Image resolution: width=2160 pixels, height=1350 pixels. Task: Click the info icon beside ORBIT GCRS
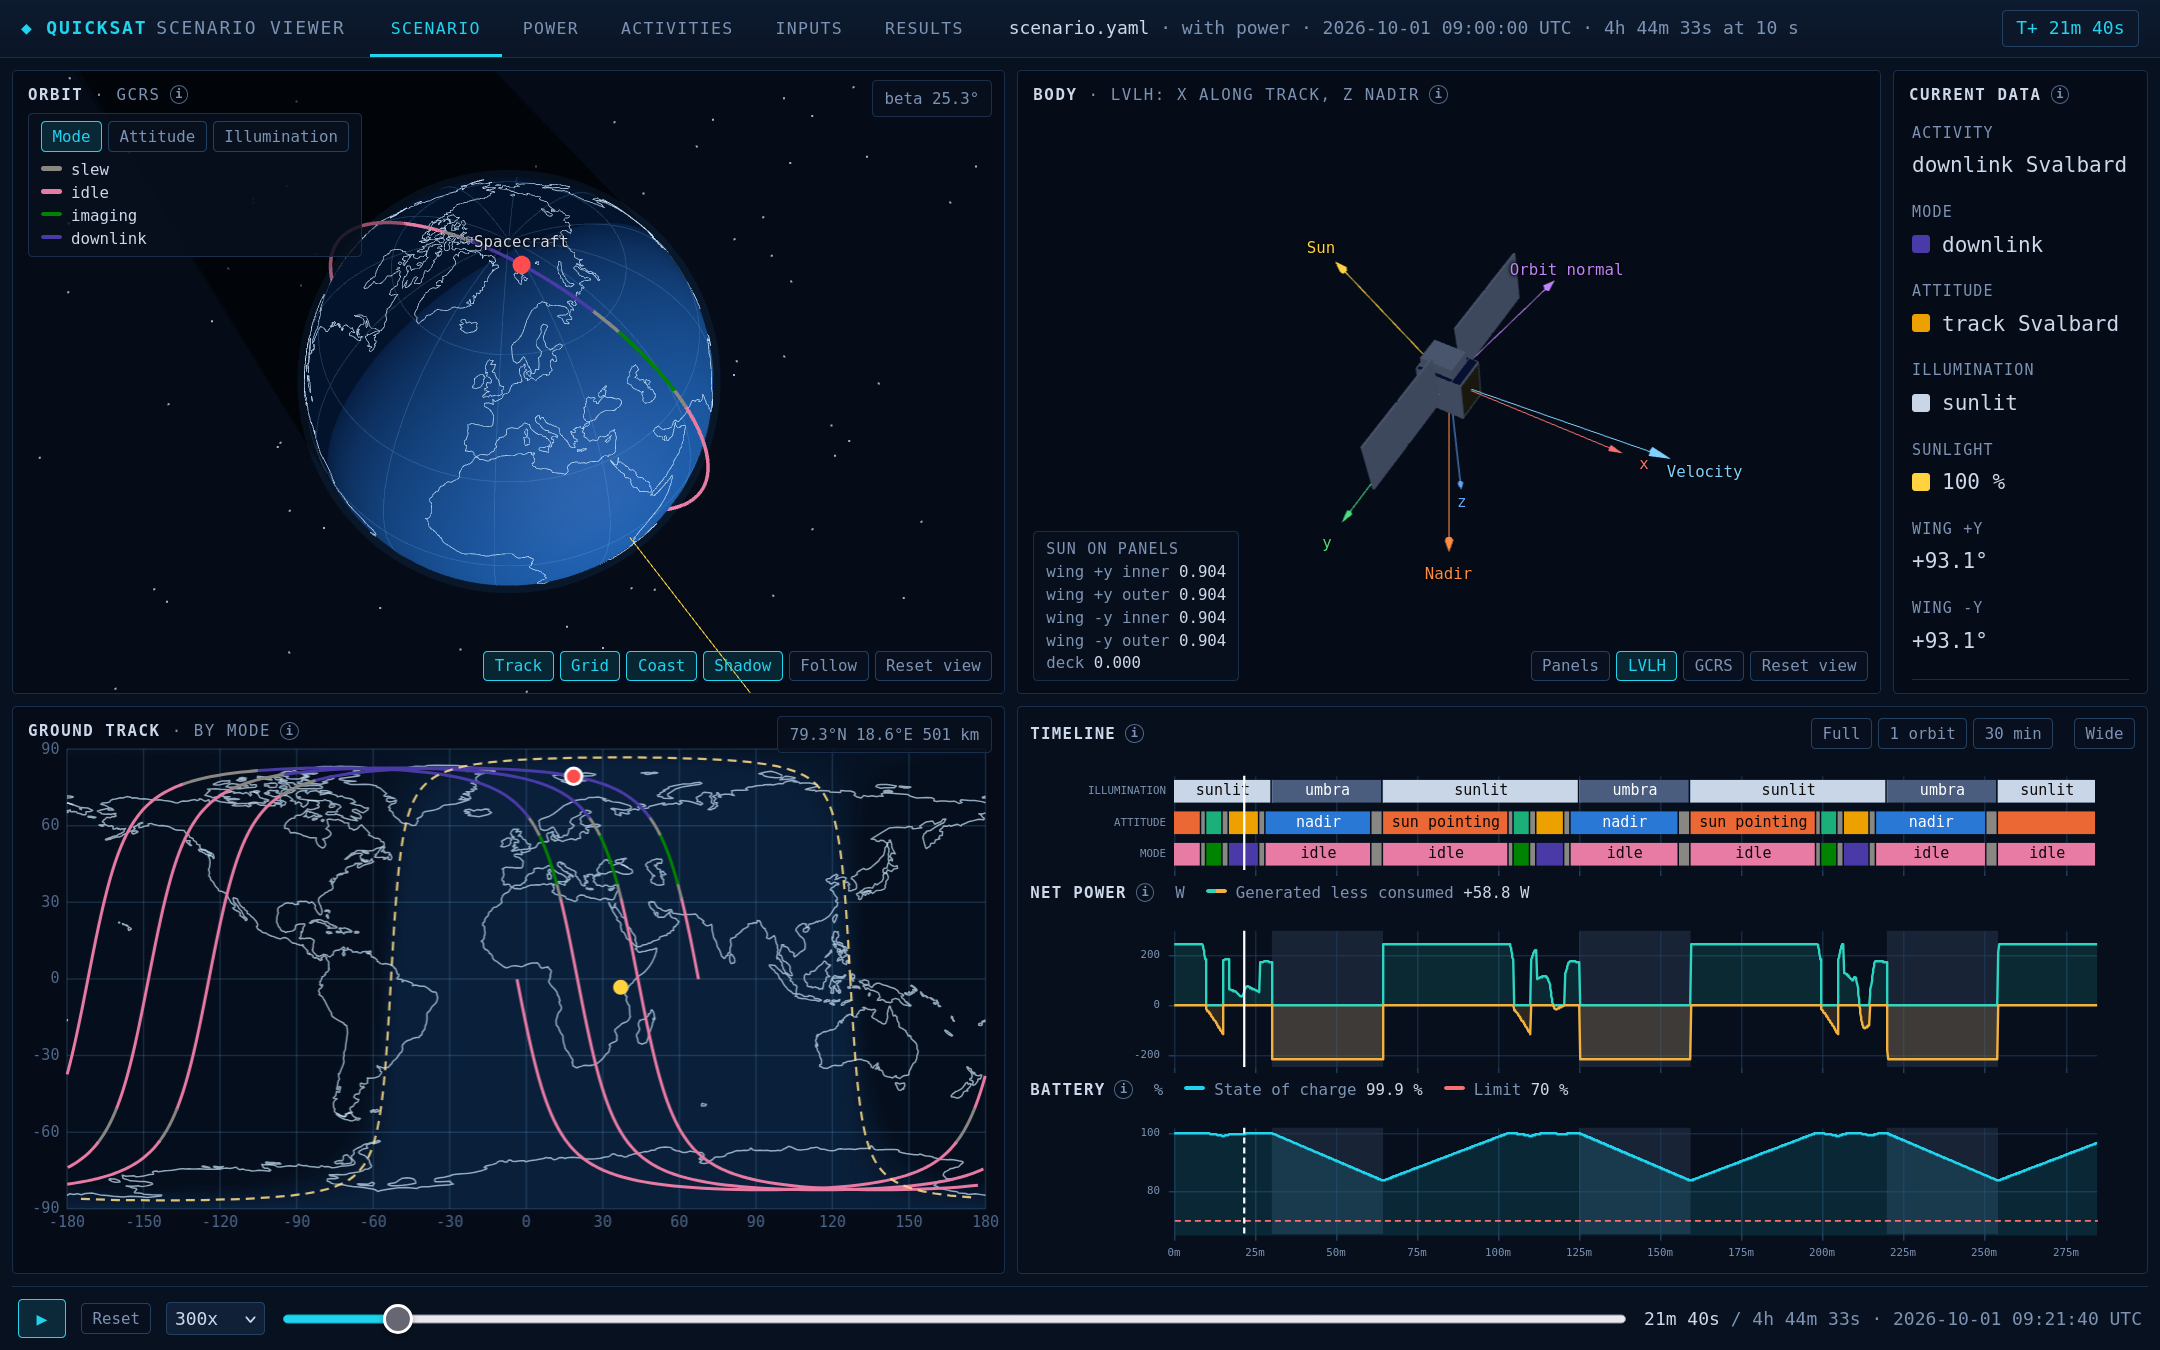(179, 94)
